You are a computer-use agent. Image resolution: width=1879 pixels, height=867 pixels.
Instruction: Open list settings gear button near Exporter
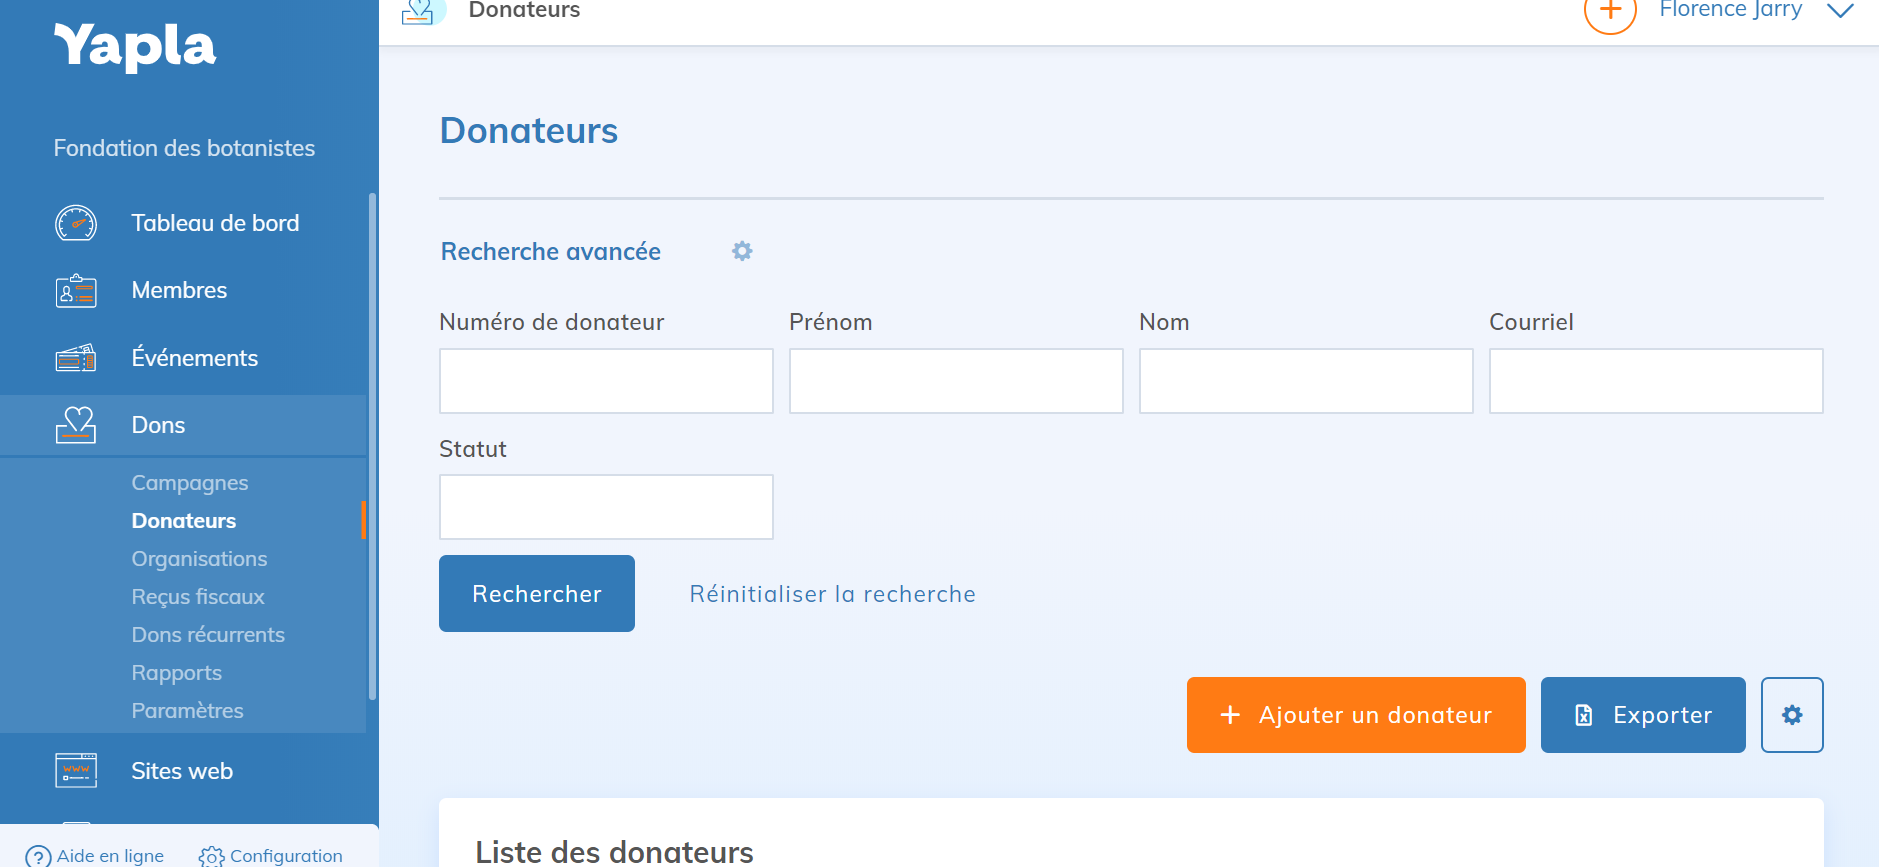tap(1792, 715)
